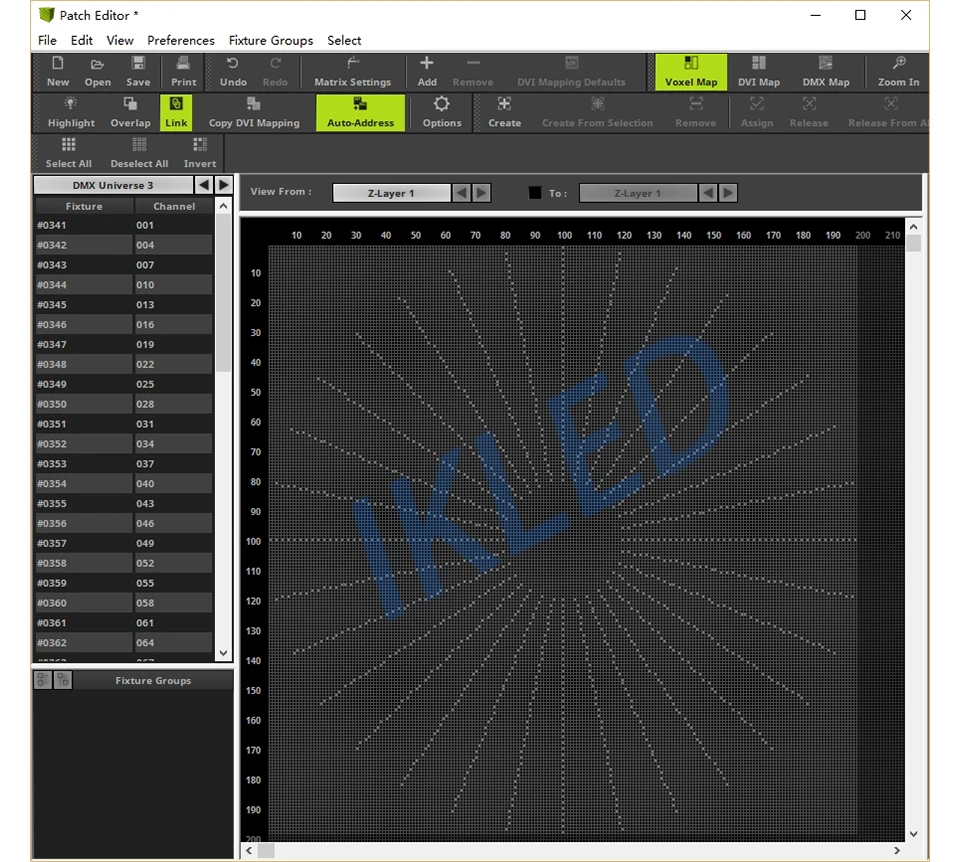
Task: Go to previous DMX universe
Action: pyautogui.click(x=204, y=184)
